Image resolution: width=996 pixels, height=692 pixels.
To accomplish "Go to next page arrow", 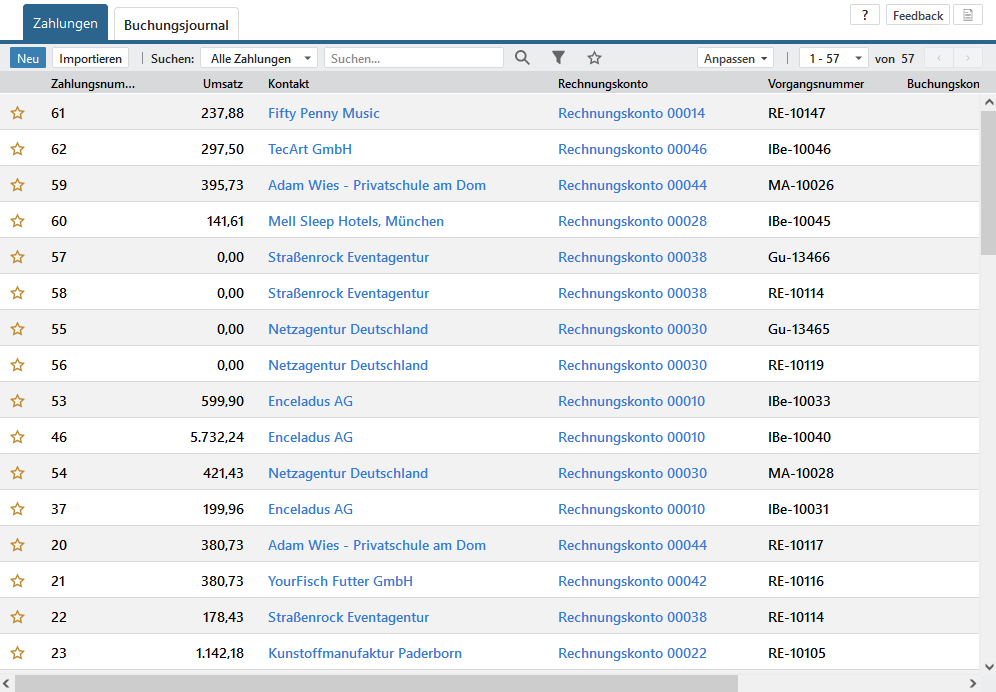I will (967, 58).
